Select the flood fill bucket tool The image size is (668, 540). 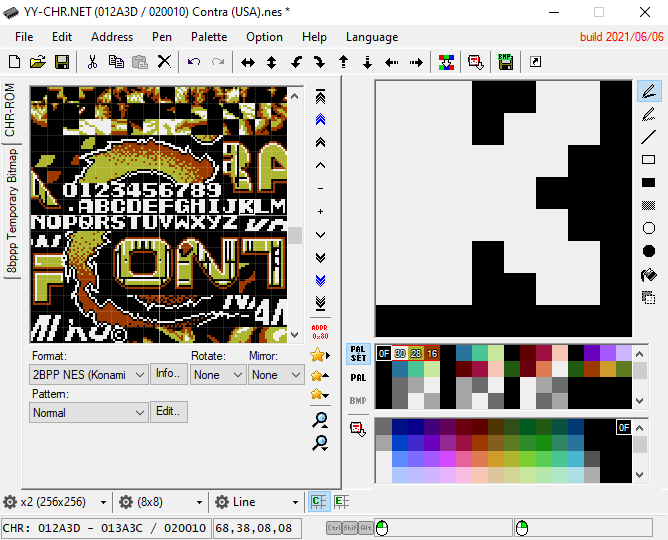pyautogui.click(x=648, y=275)
